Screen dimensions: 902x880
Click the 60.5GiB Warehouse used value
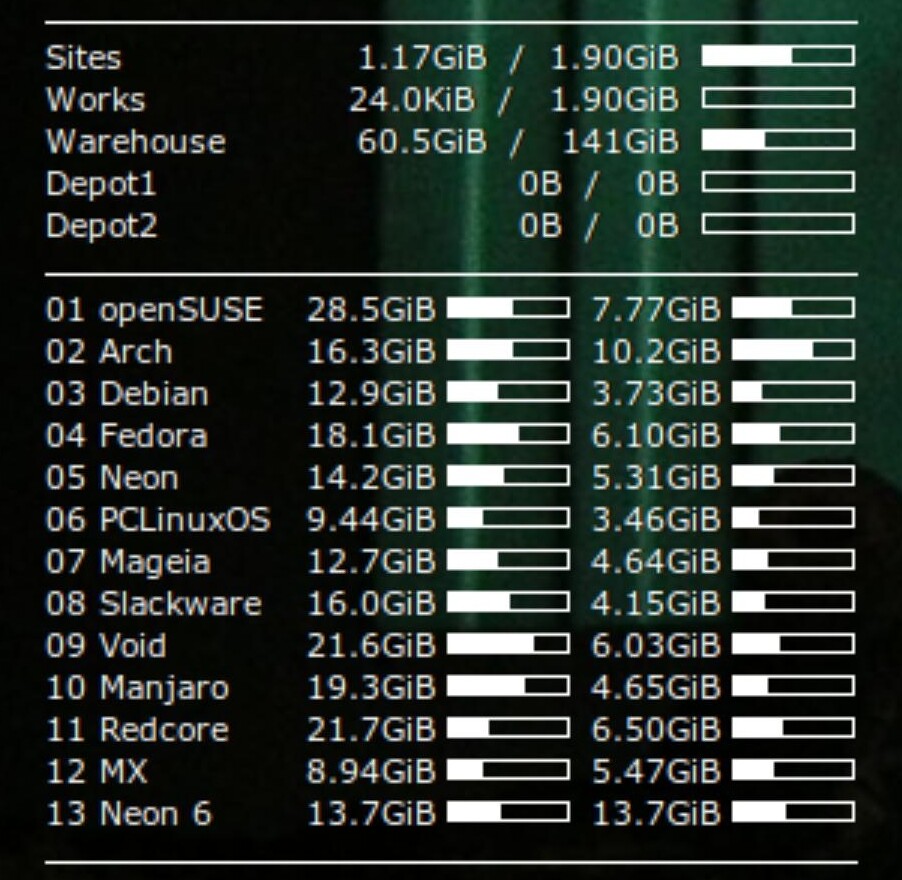[421, 141]
